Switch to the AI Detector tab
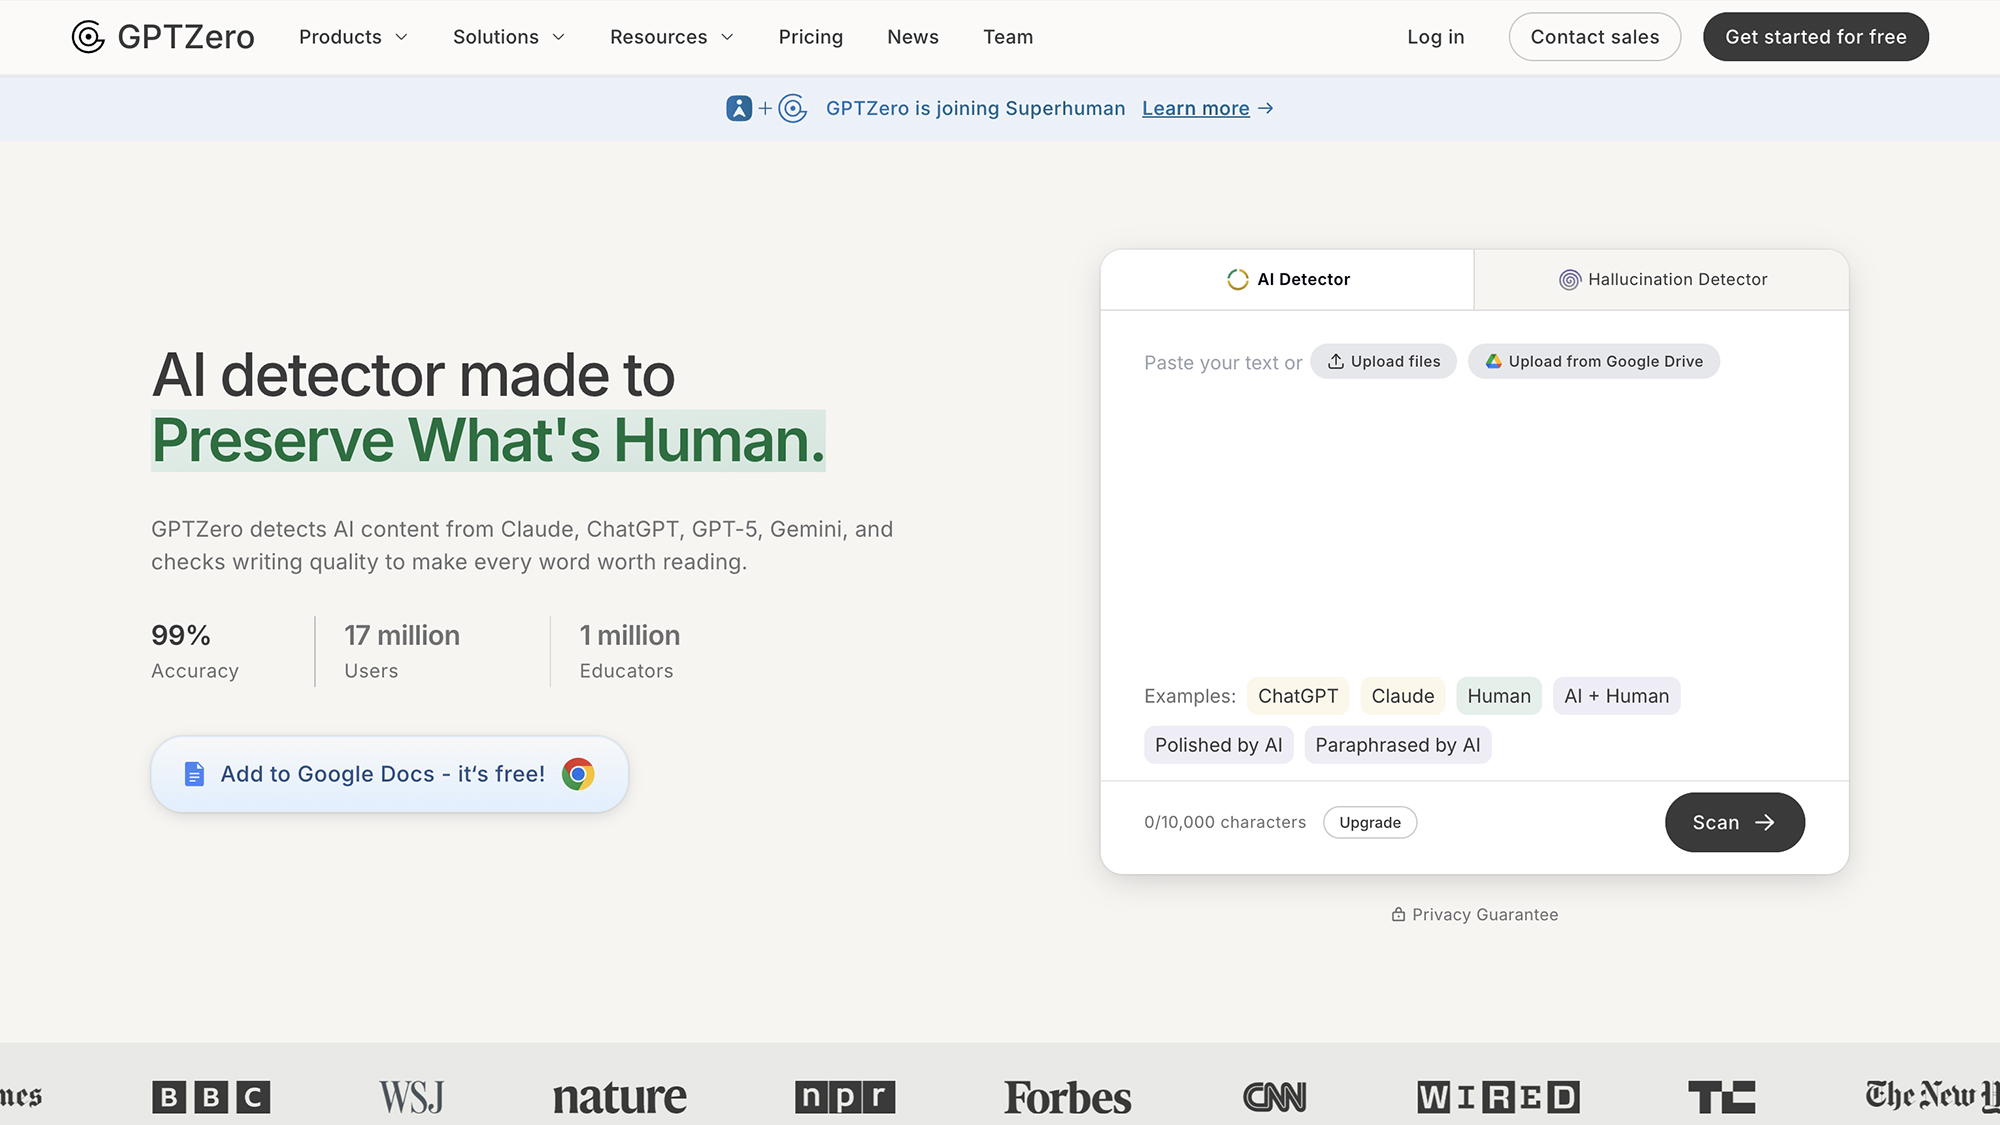This screenshot has width=2000, height=1125. tap(1287, 279)
